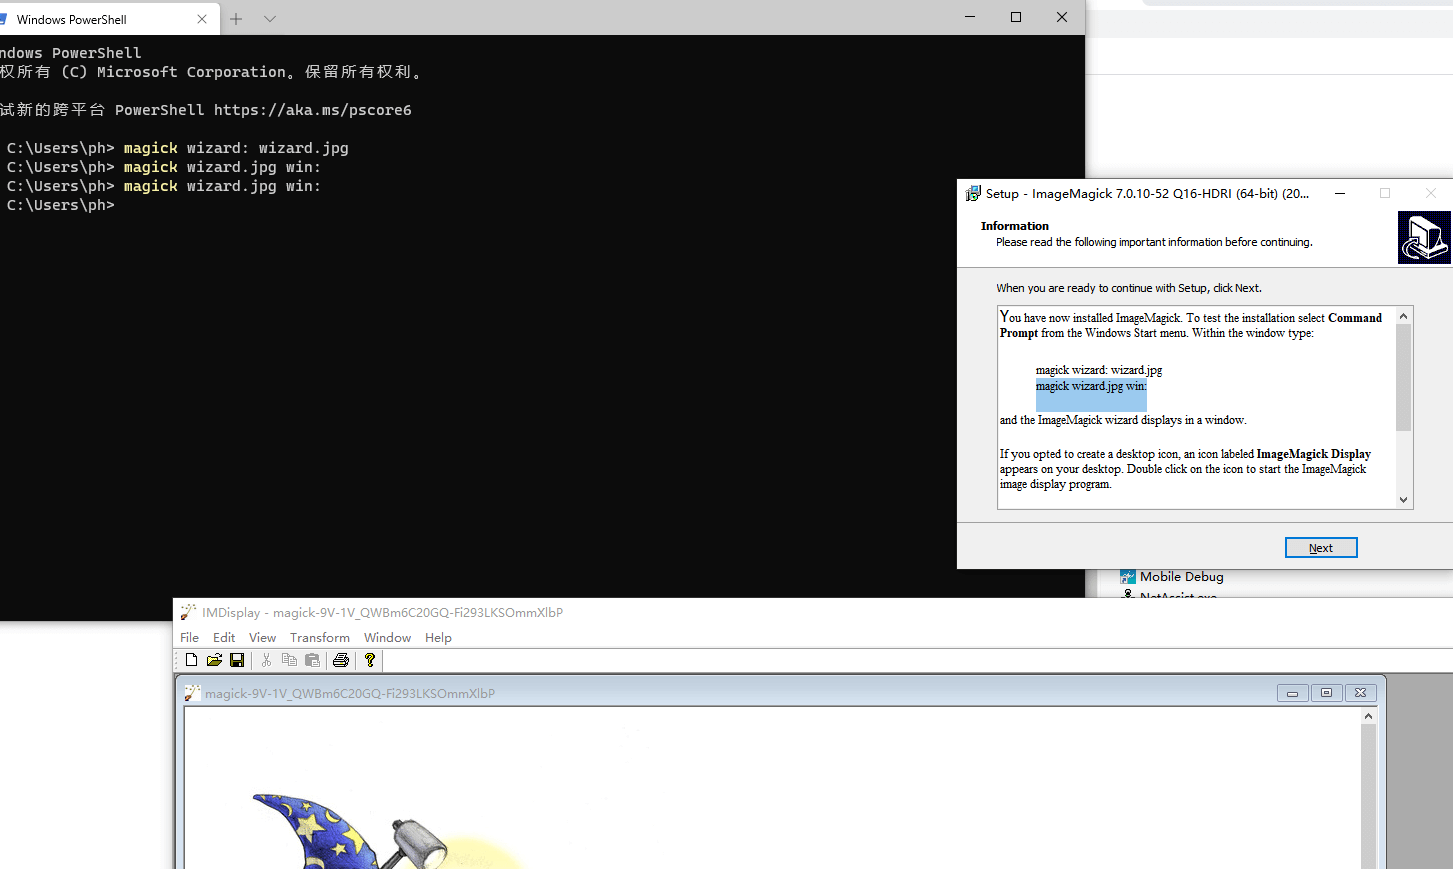The width and height of the screenshot is (1453, 869).
Task: Click the Open folder icon in IMDisplay toolbar
Action: tap(214, 660)
